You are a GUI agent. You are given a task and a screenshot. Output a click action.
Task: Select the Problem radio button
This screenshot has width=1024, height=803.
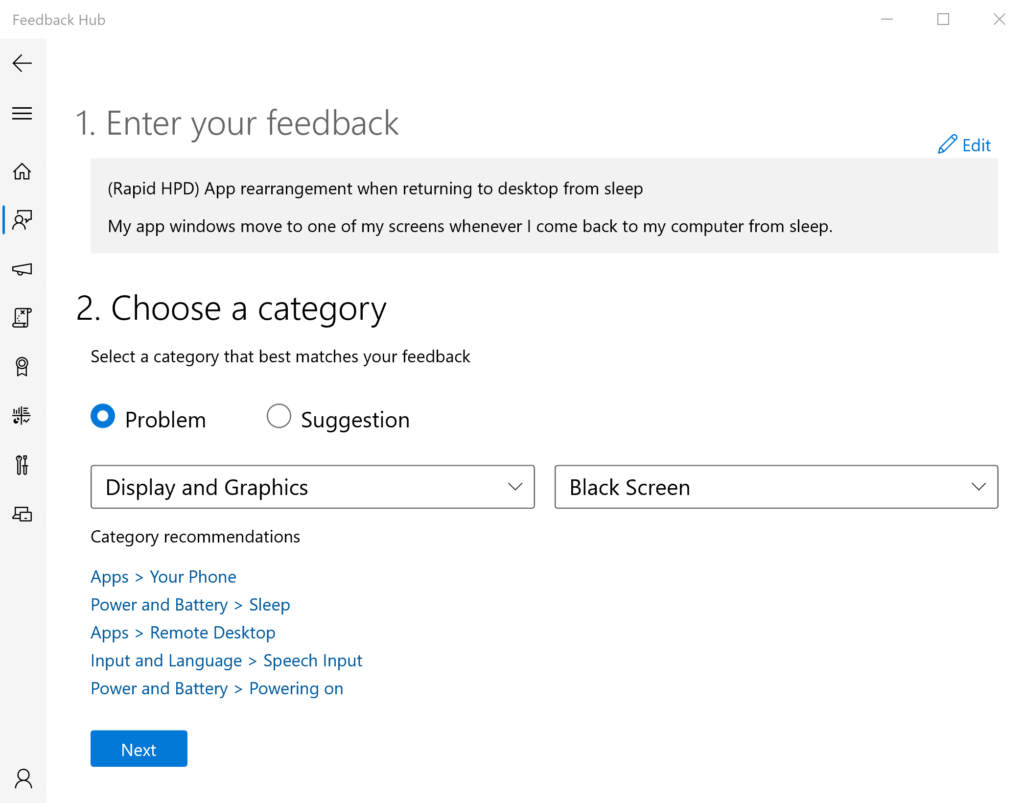(102, 416)
